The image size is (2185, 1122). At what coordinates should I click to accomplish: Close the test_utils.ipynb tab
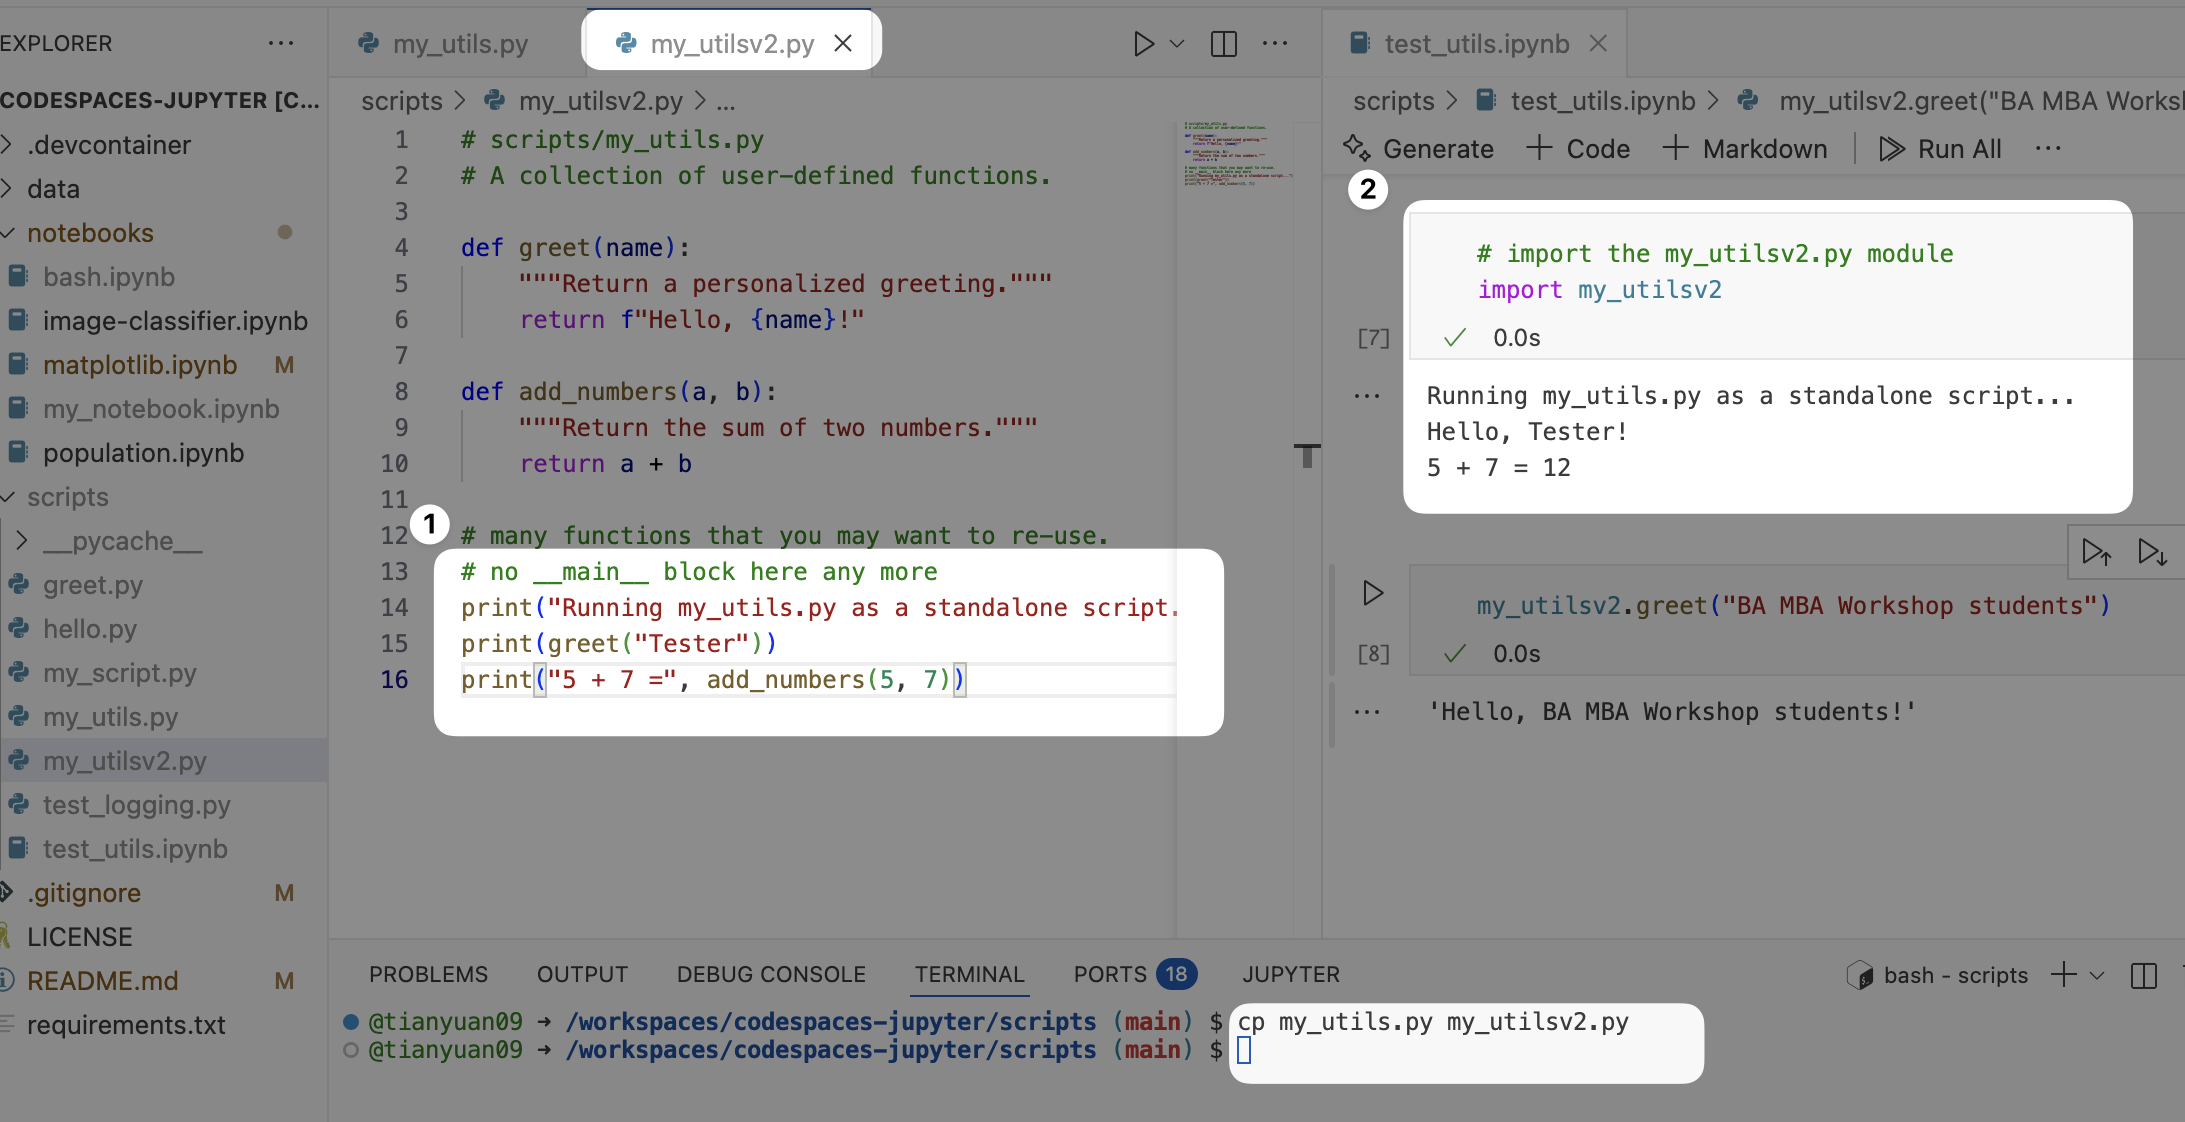point(1598,44)
